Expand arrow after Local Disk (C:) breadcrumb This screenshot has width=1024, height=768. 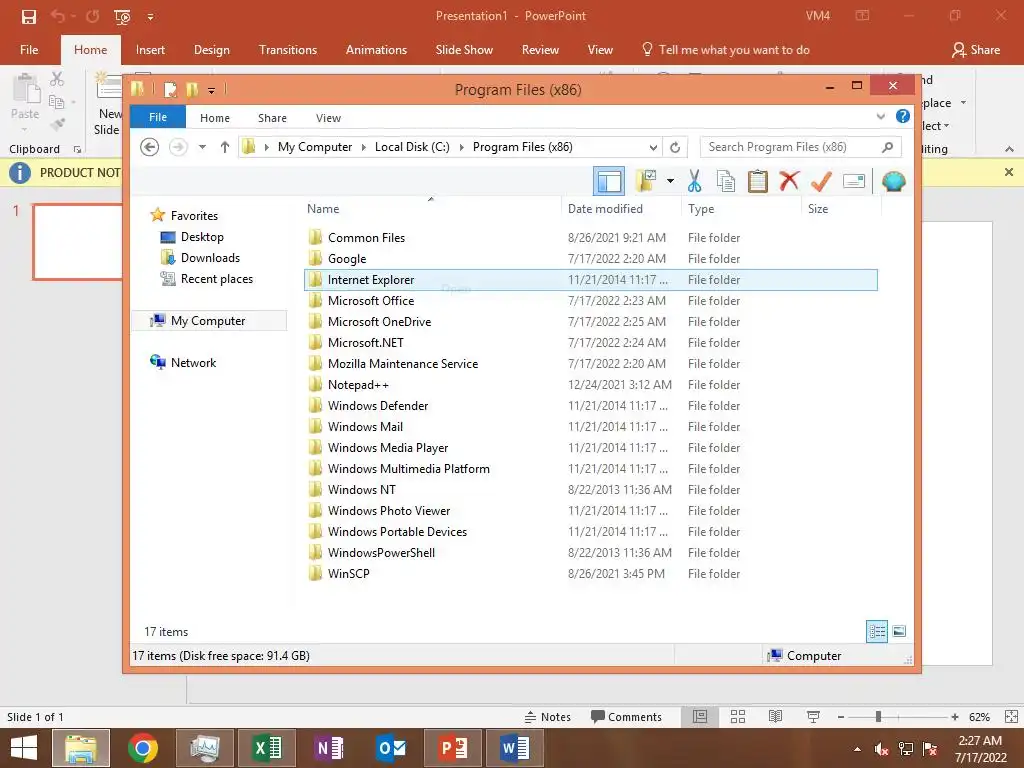pyautogui.click(x=462, y=147)
